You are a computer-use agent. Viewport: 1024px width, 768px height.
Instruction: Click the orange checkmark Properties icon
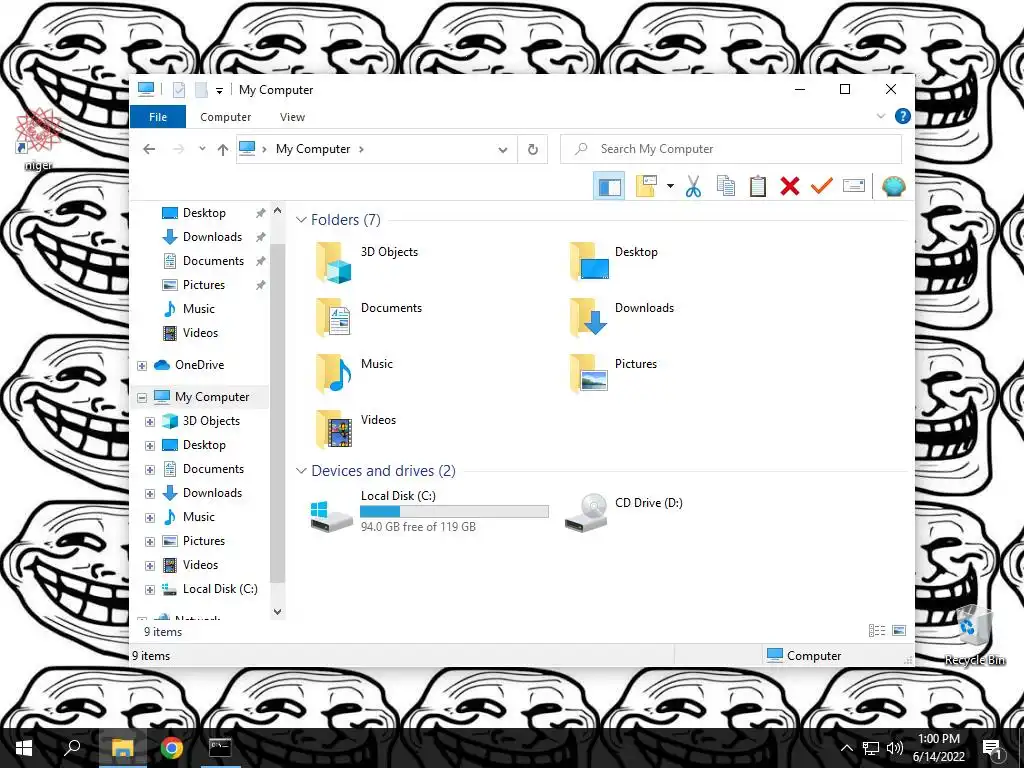[x=822, y=187]
